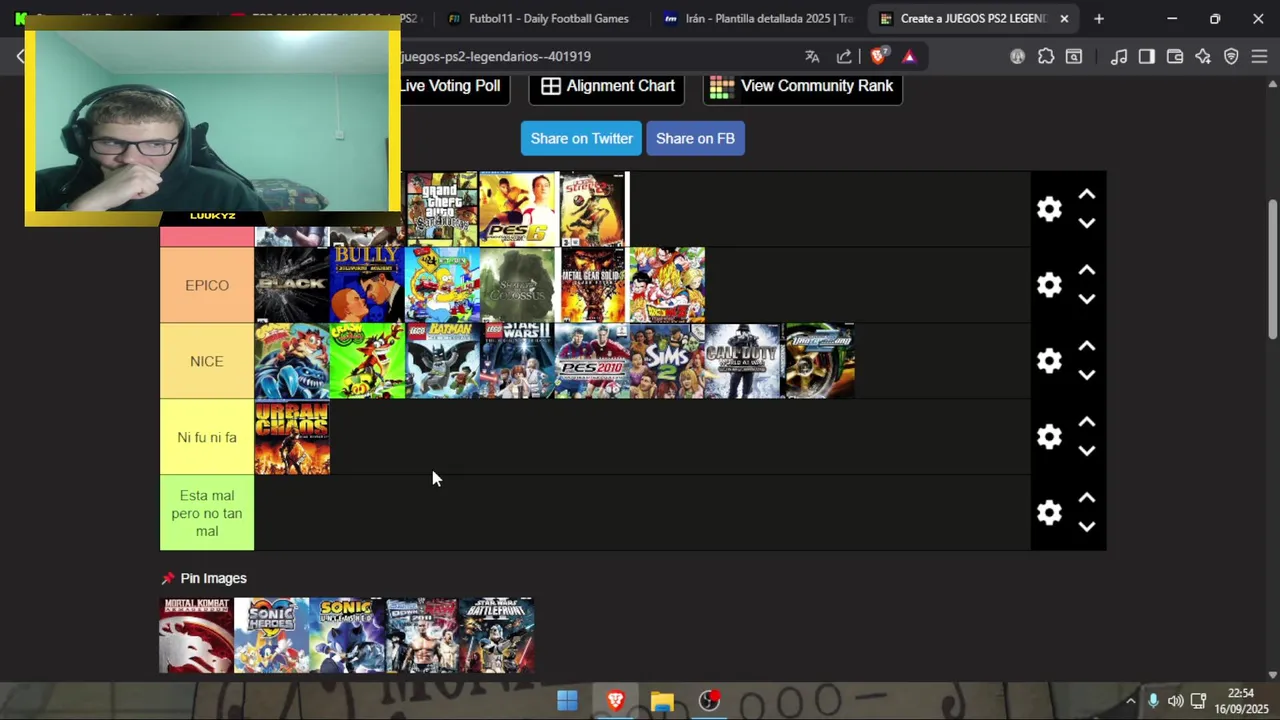Click the translate page icon
The width and height of the screenshot is (1280, 720).
tap(812, 57)
